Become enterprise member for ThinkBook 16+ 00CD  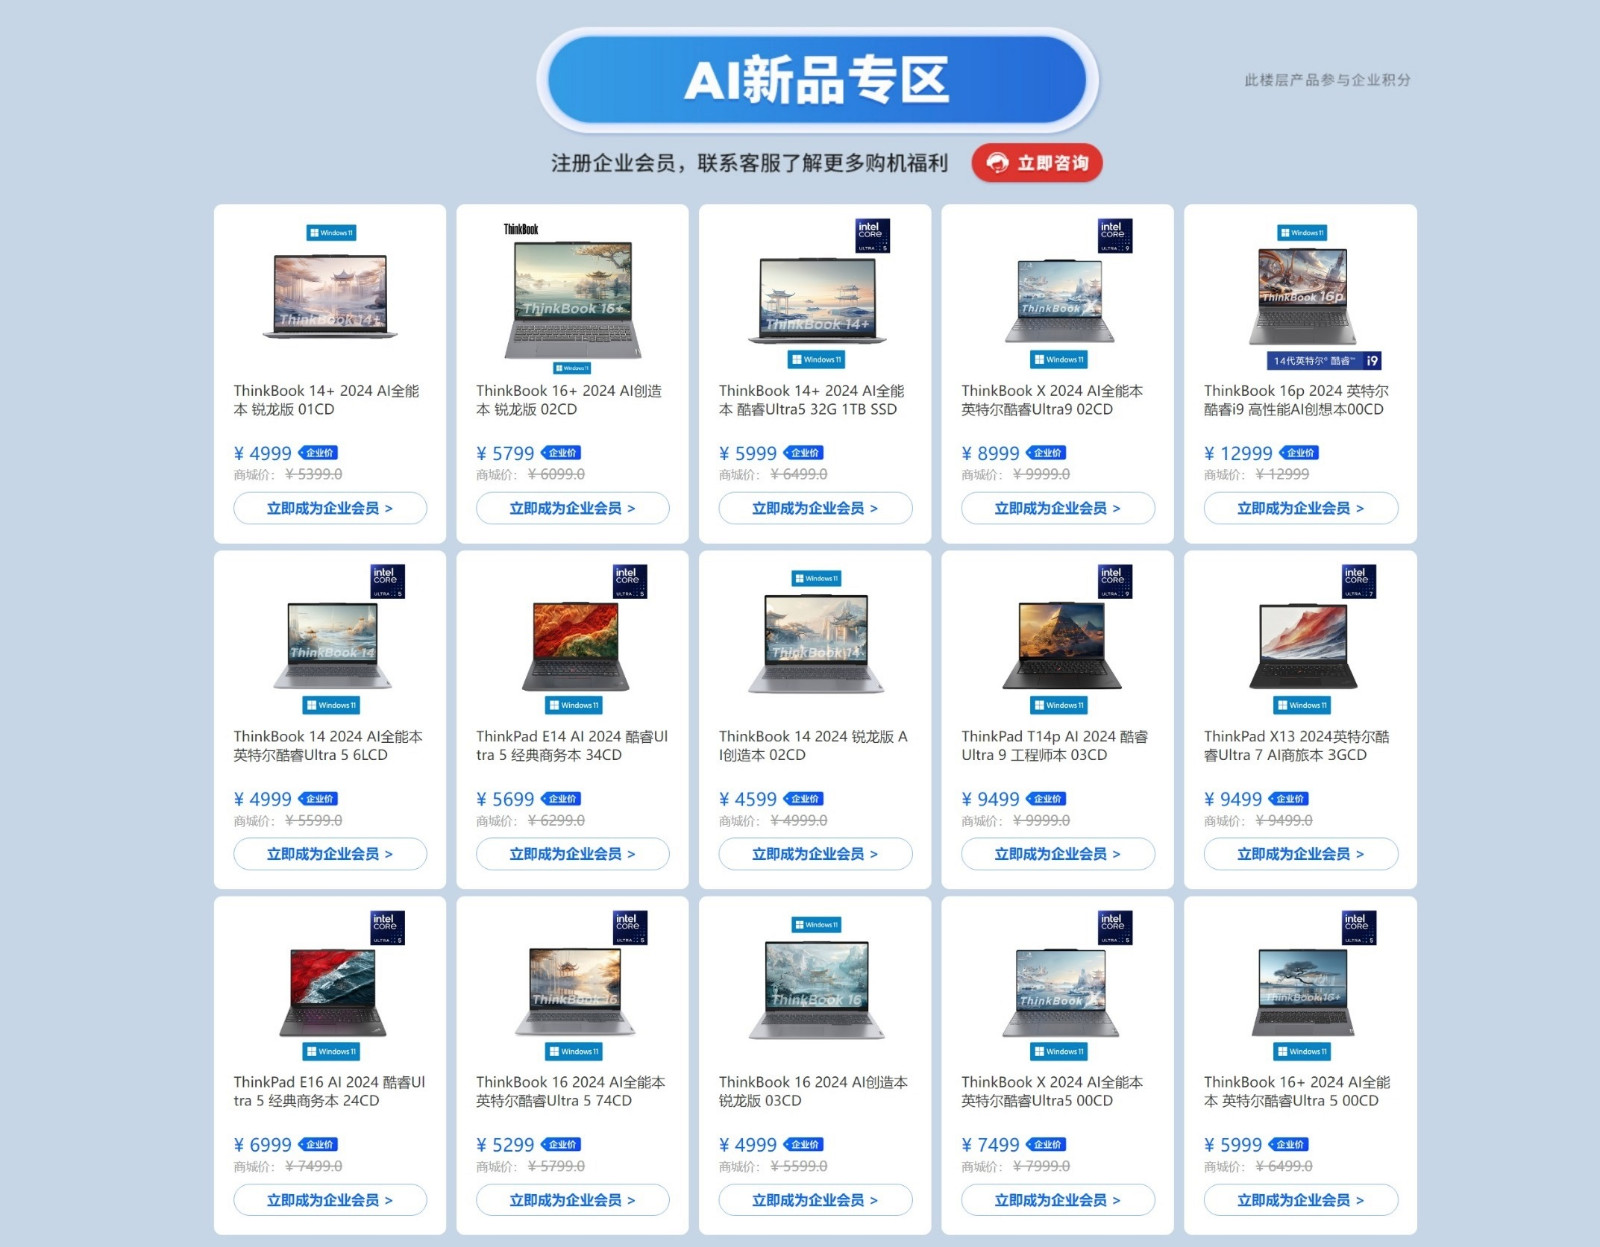click(x=1301, y=1200)
